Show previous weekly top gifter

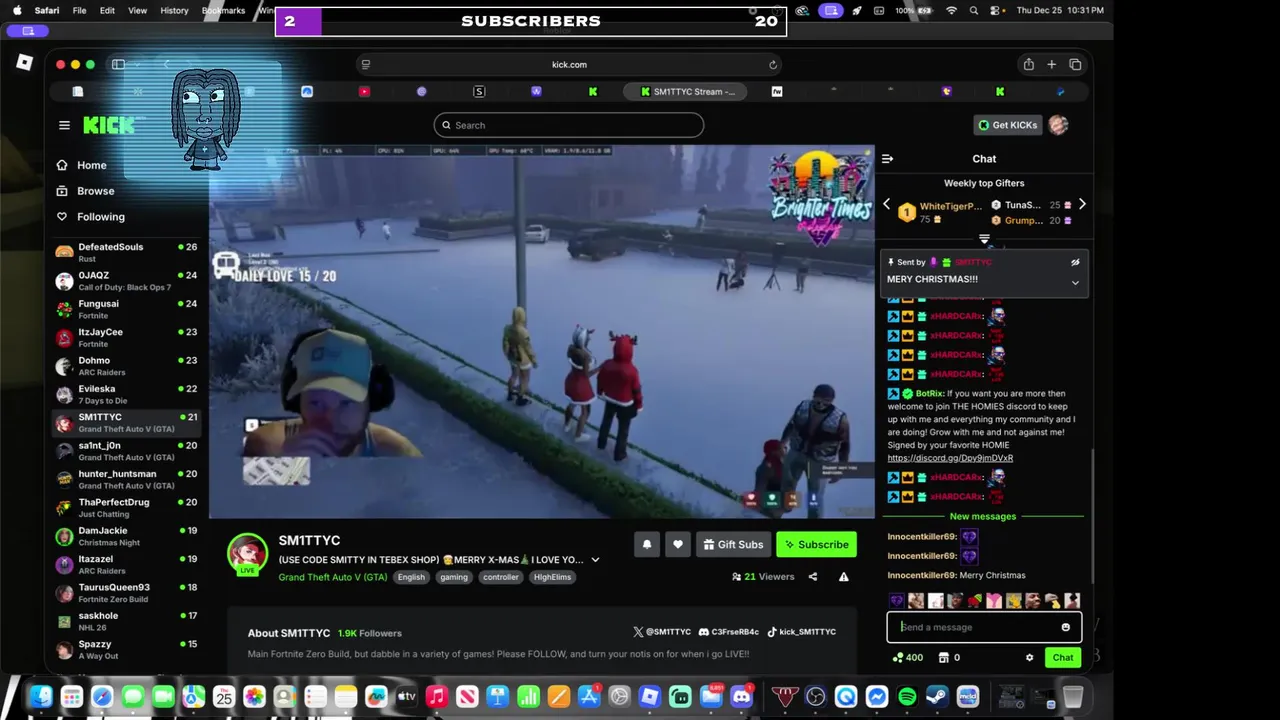(886, 205)
